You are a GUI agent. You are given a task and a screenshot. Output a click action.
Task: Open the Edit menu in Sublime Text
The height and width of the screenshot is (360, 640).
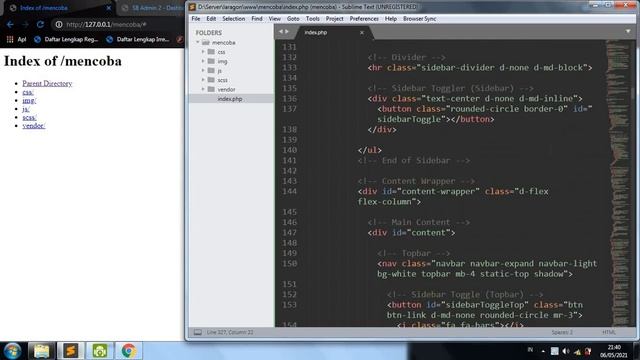(211, 19)
